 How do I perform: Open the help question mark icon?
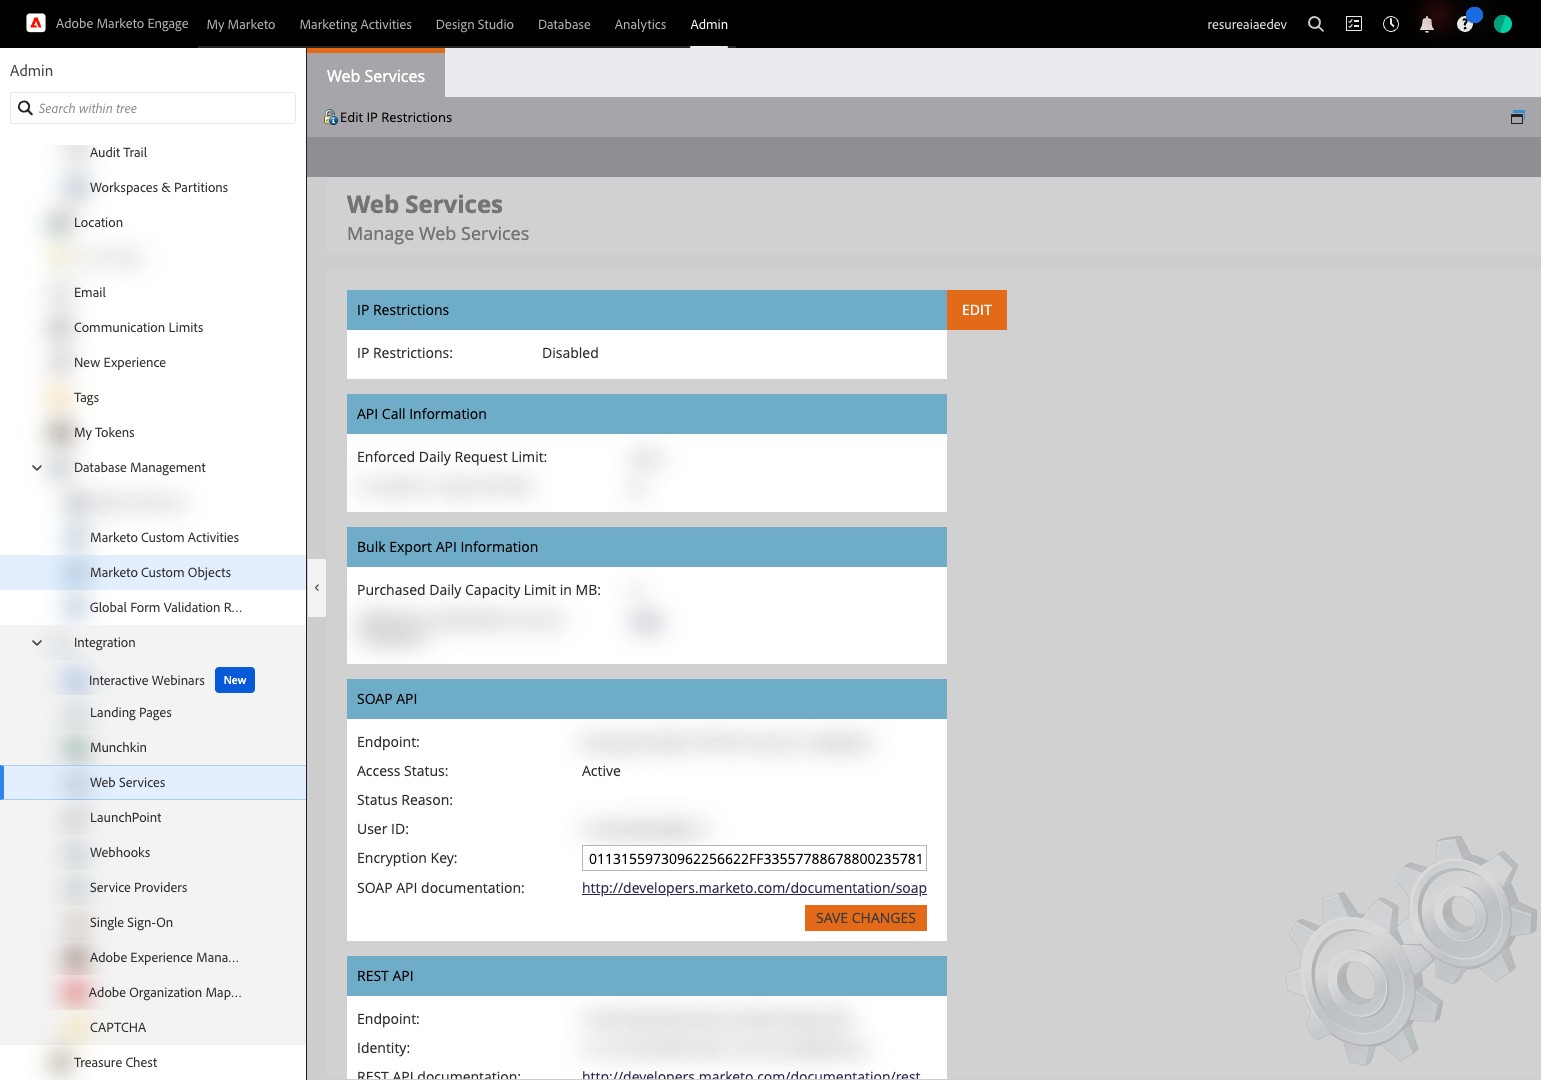tap(1465, 24)
